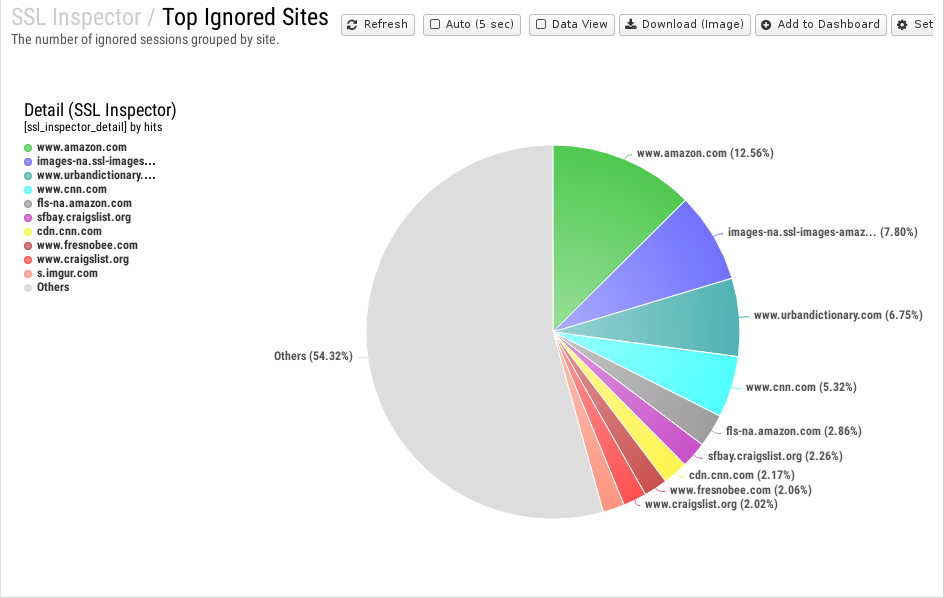Click the Detail (SSL Inspector) chart title
The width and height of the screenshot is (944, 598).
pyautogui.click(x=100, y=110)
